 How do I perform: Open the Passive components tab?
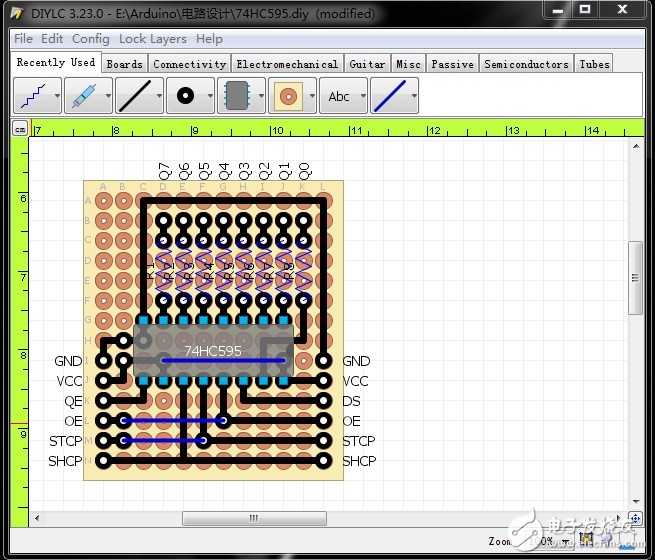(x=452, y=64)
